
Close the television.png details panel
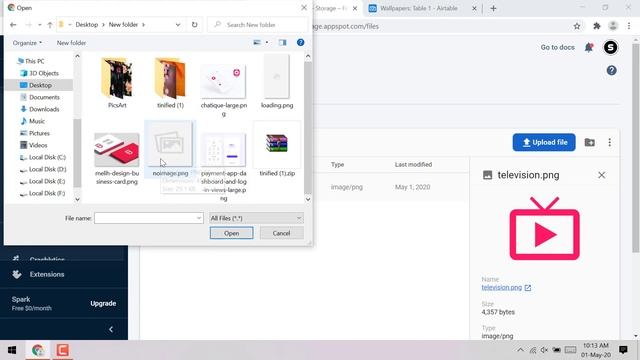coord(602,175)
